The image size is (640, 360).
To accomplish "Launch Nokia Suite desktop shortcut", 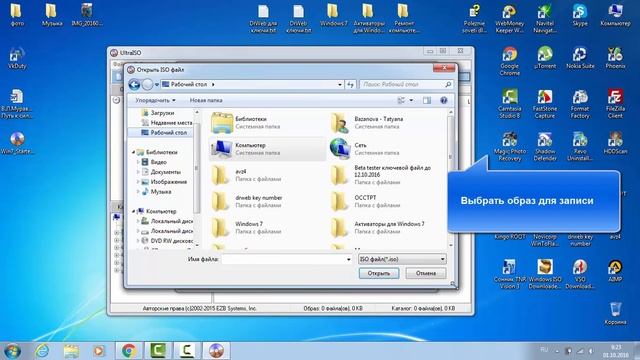I will (x=580, y=58).
